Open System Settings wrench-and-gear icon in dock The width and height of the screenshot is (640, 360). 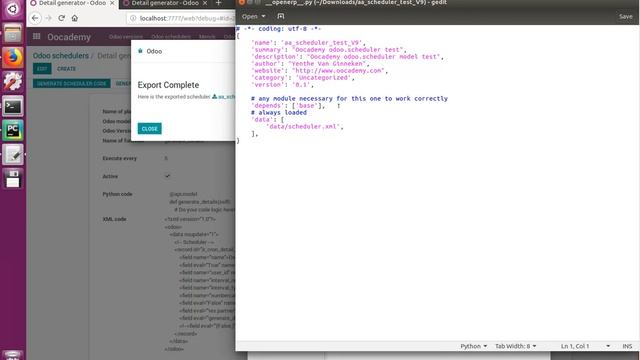[12, 81]
